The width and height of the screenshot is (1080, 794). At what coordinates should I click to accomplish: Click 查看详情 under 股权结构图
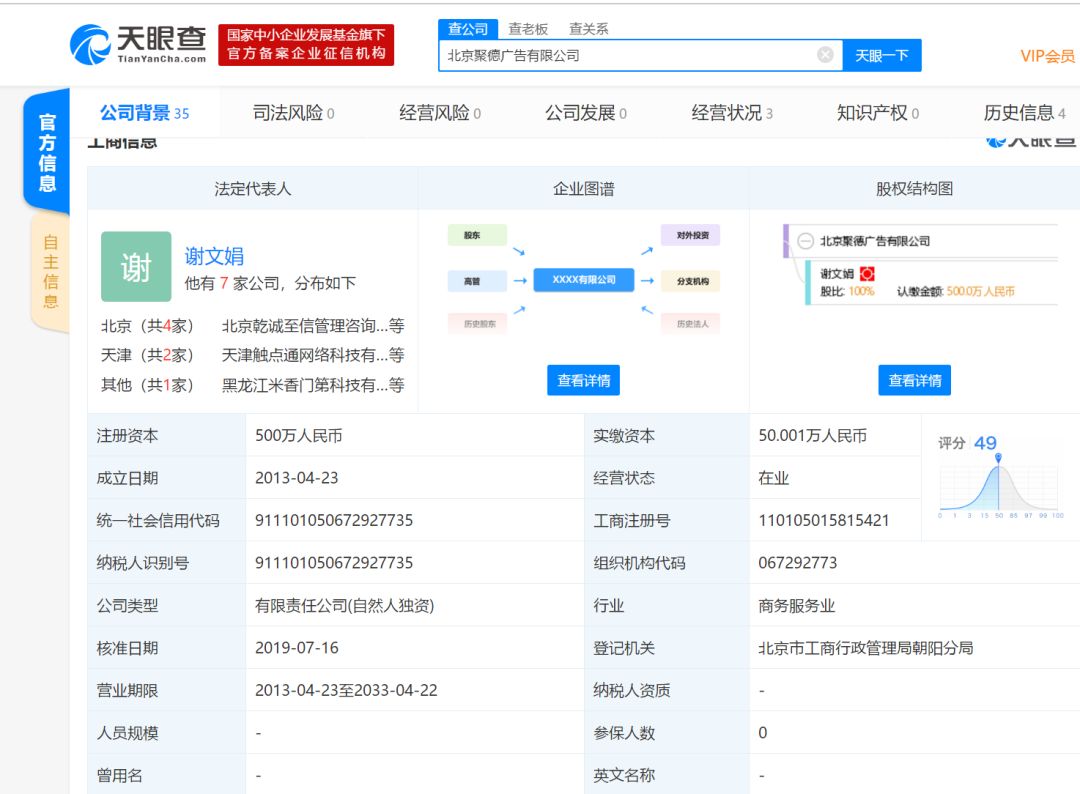point(914,380)
